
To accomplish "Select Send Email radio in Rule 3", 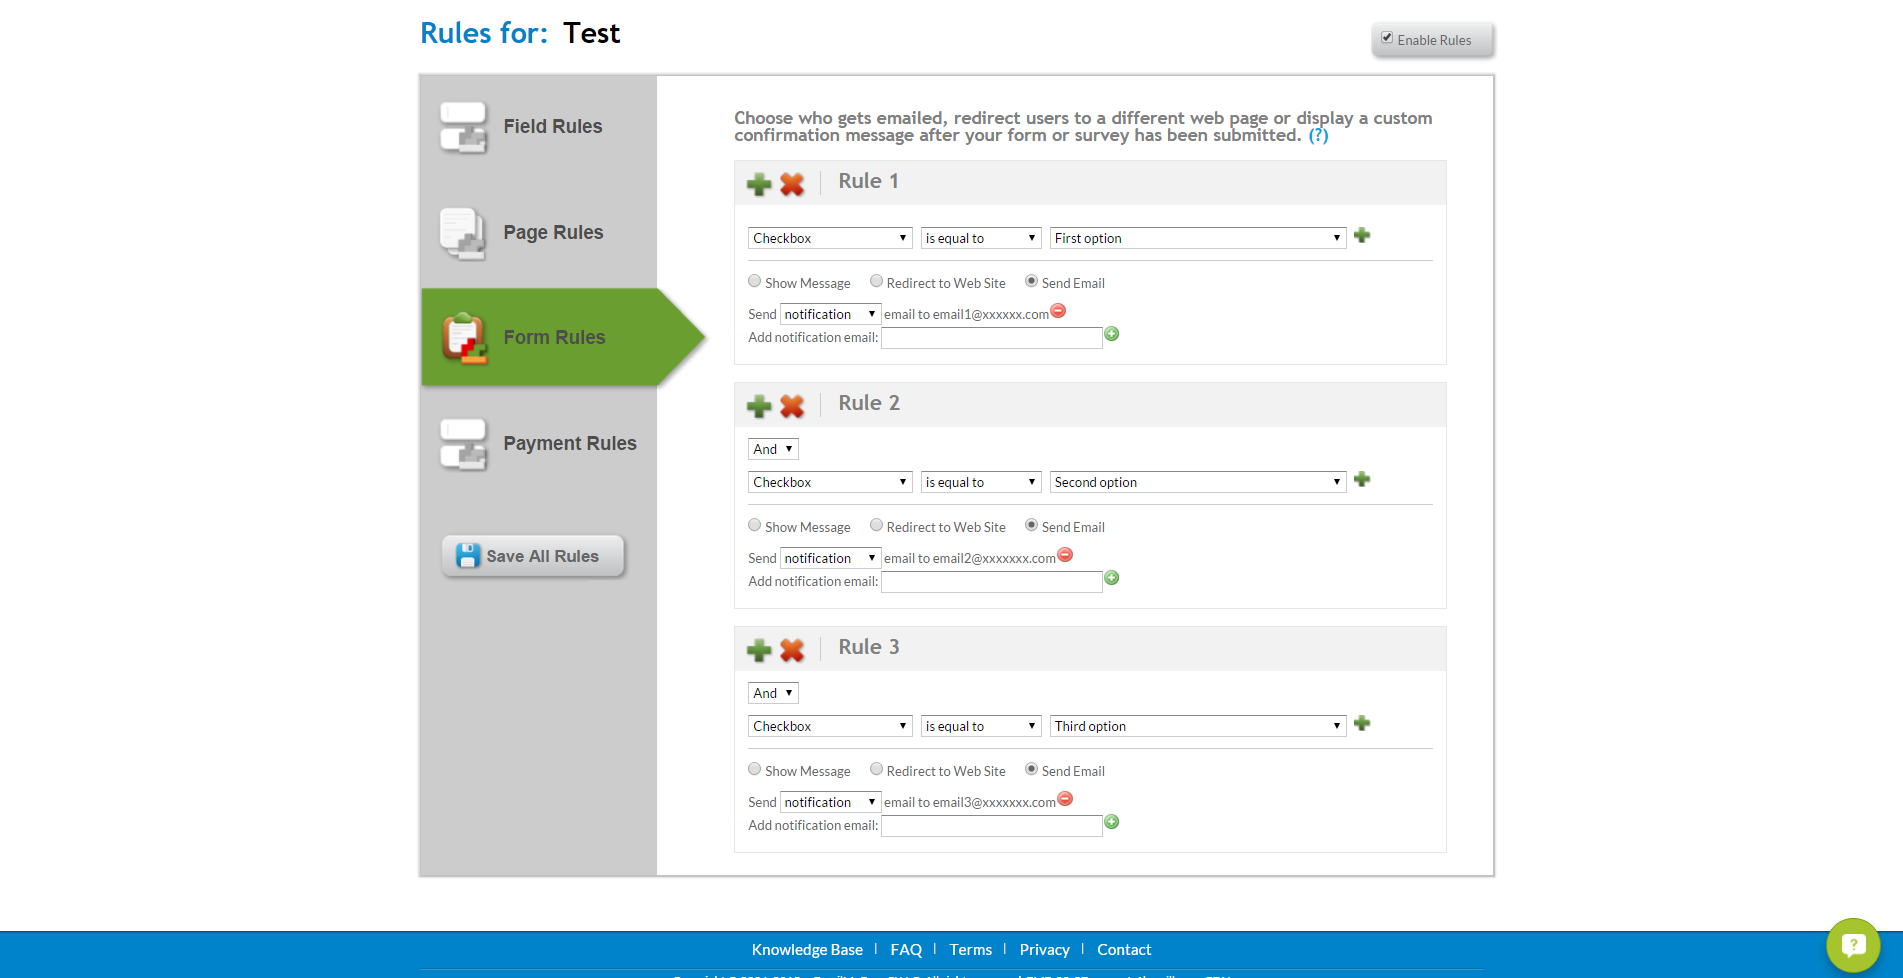I will tap(1032, 769).
